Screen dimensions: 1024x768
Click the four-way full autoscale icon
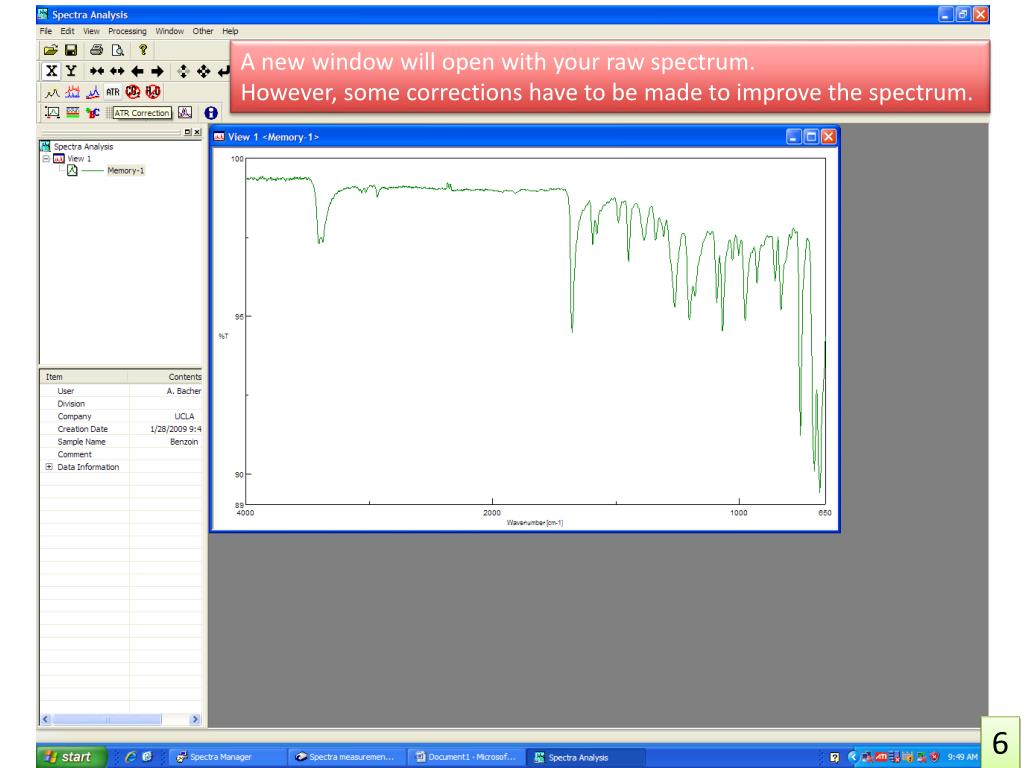(x=204, y=71)
